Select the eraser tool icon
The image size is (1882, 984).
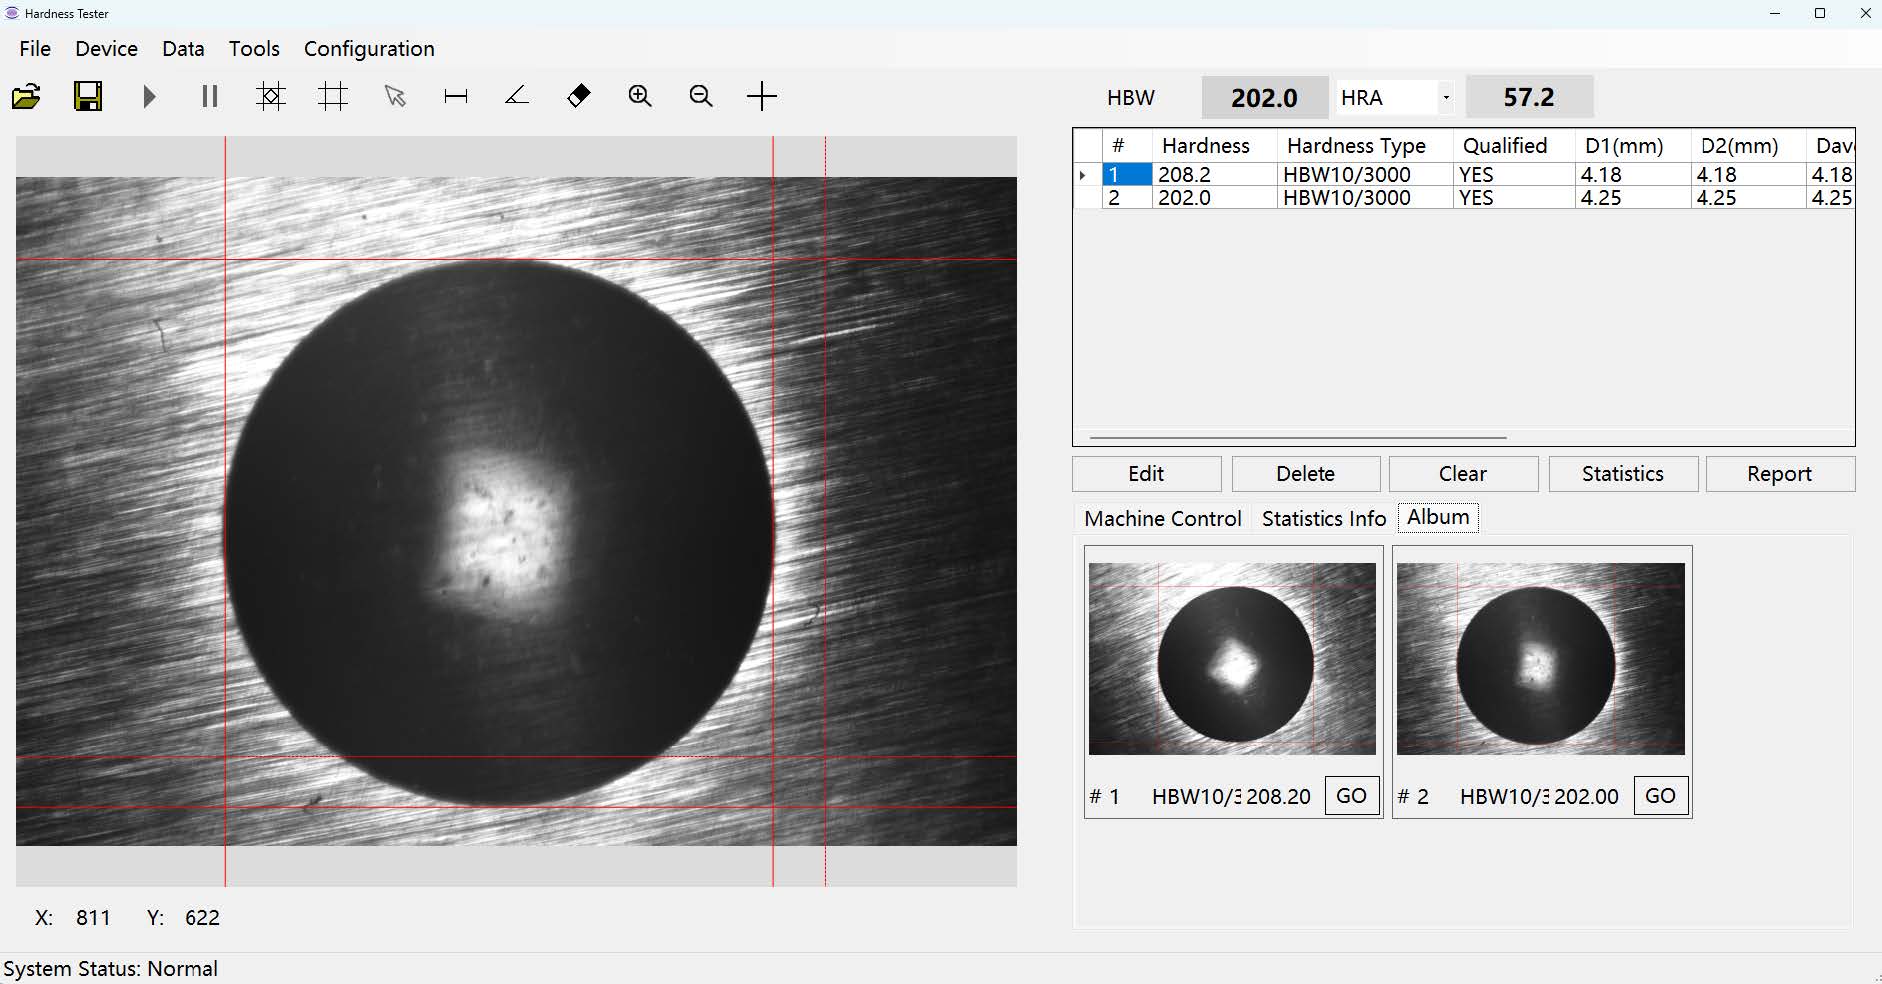point(579,97)
